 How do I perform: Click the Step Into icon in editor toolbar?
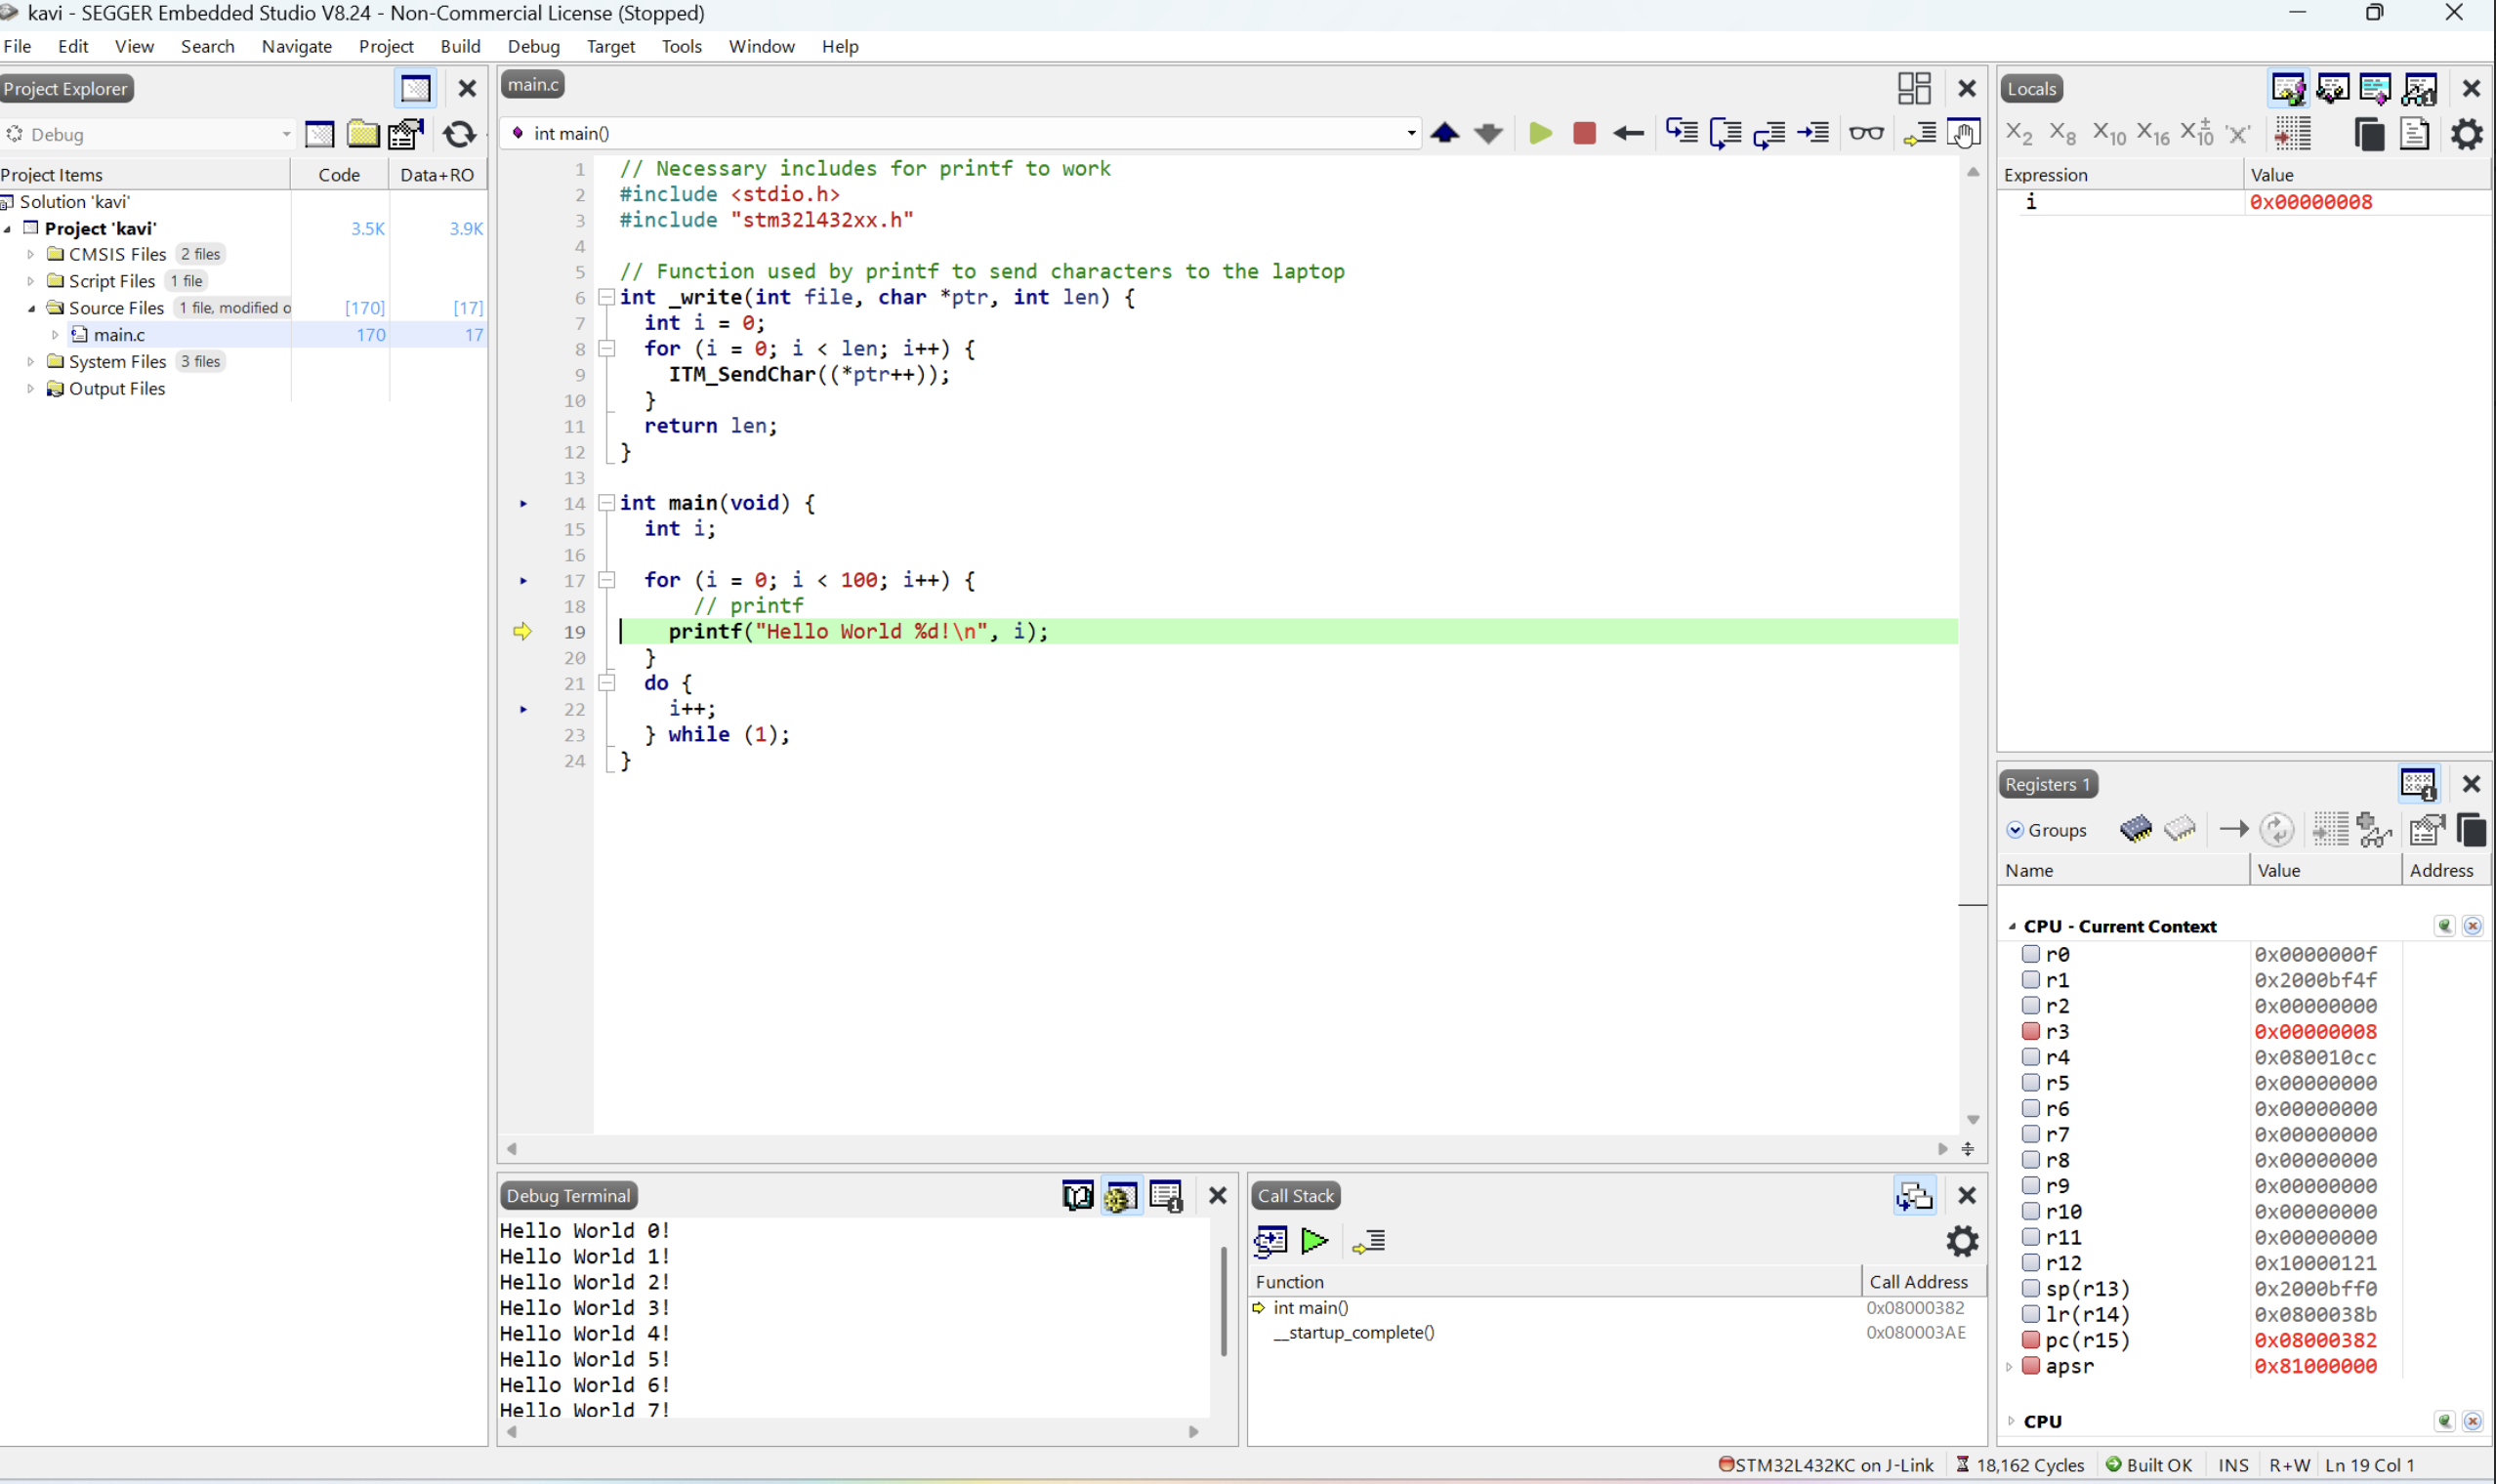pyautogui.click(x=1681, y=133)
